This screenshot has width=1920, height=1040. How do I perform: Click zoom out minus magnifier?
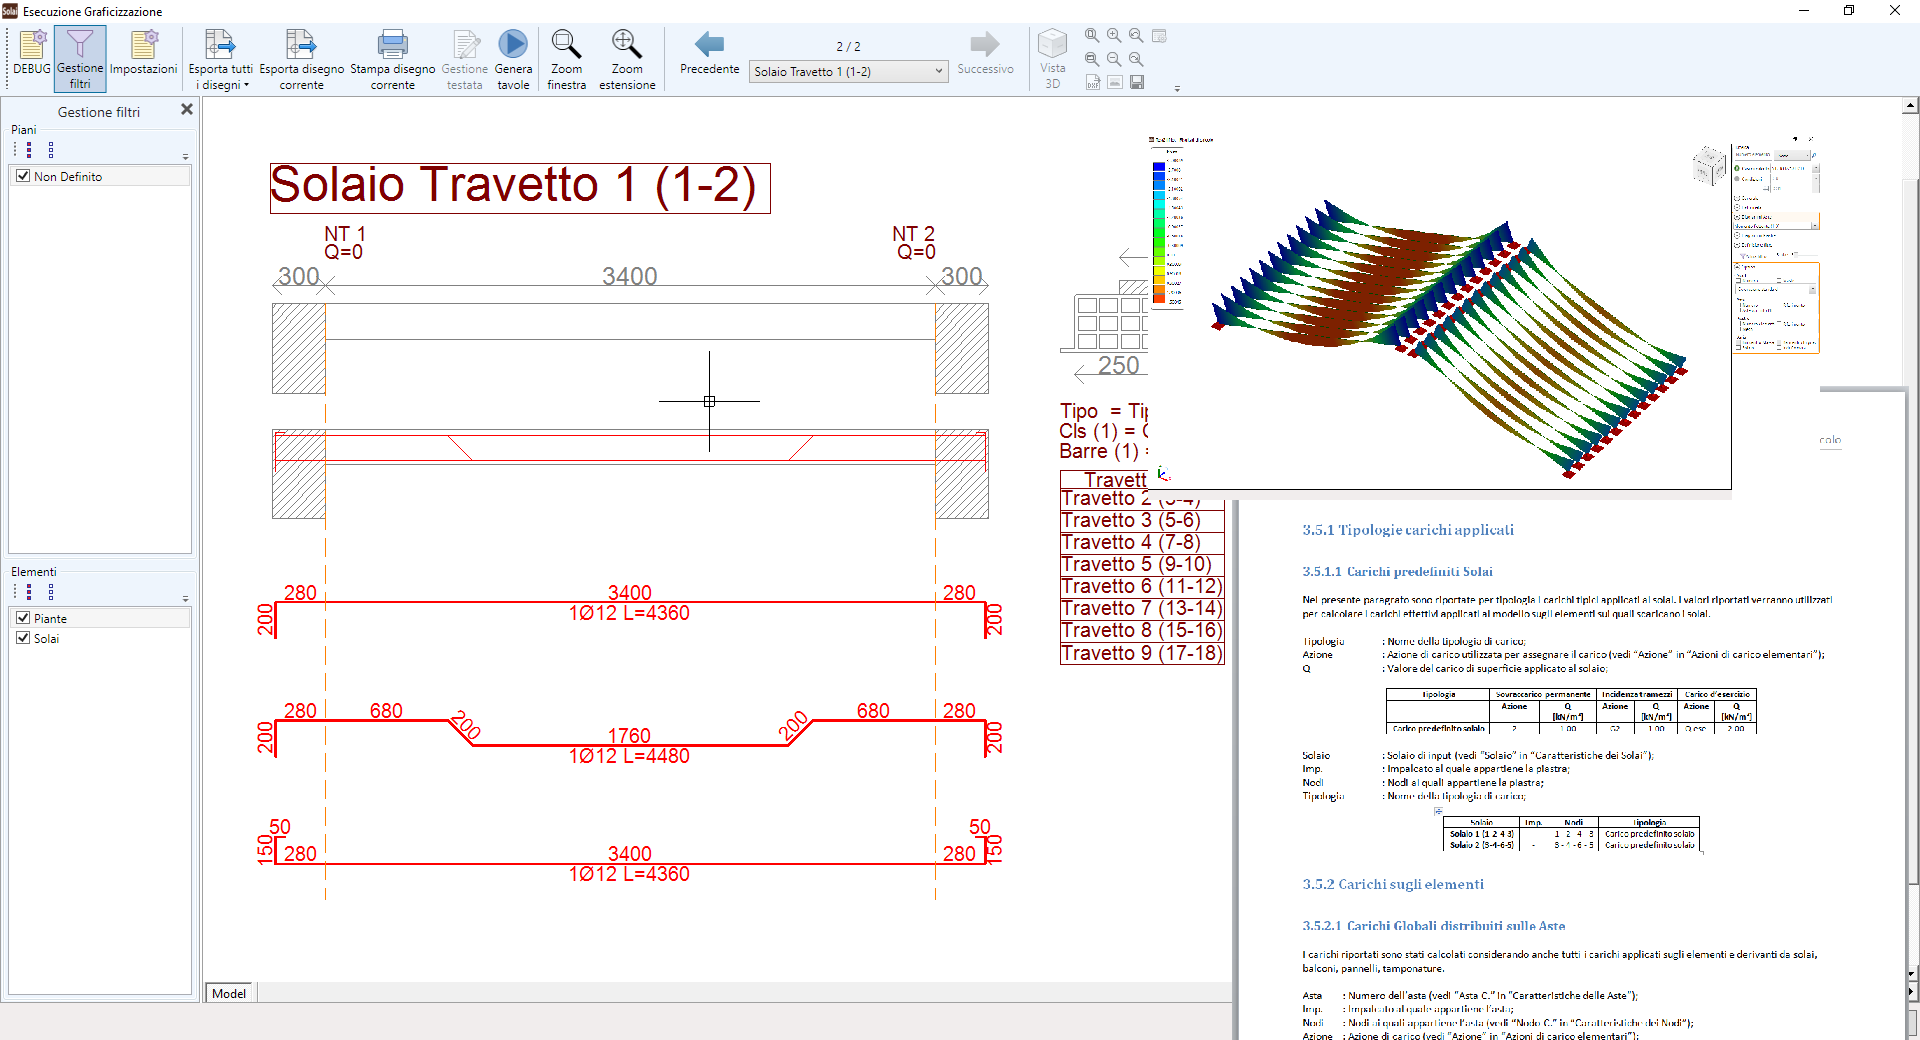click(x=1114, y=59)
